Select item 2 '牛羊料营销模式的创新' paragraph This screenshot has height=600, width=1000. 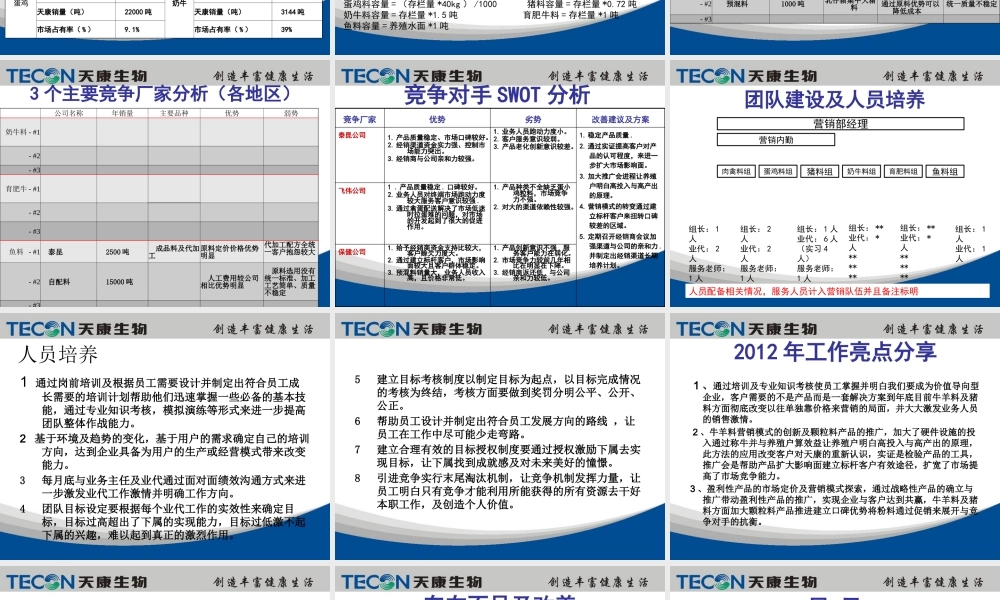[834, 453]
